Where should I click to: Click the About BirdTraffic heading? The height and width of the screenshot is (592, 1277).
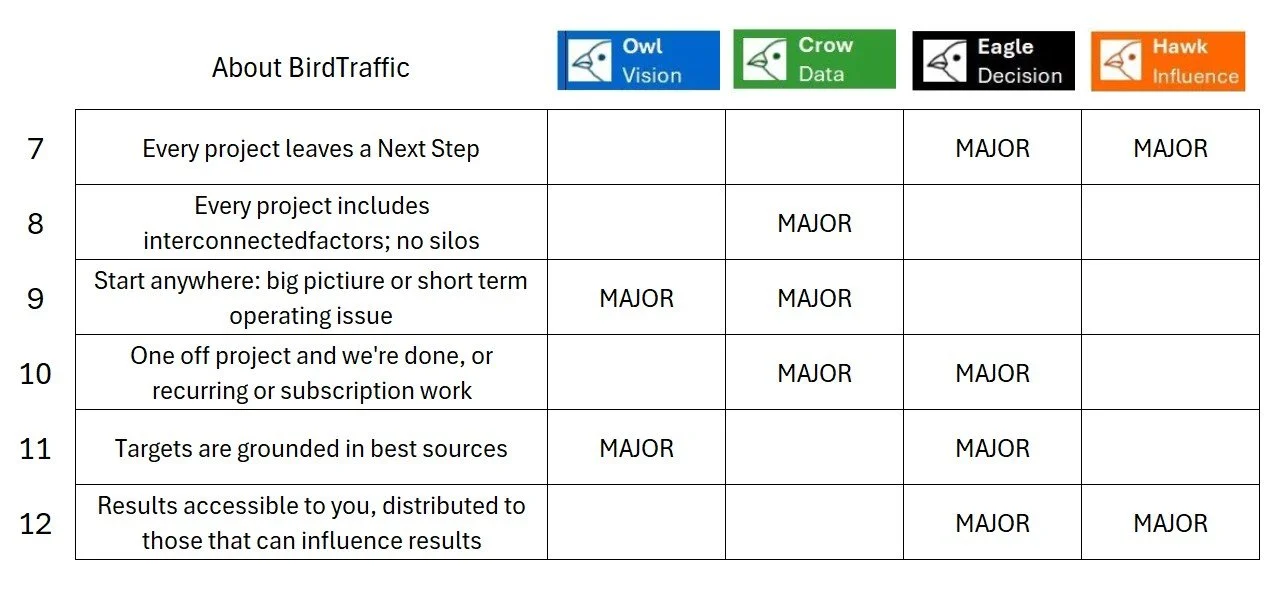point(311,68)
